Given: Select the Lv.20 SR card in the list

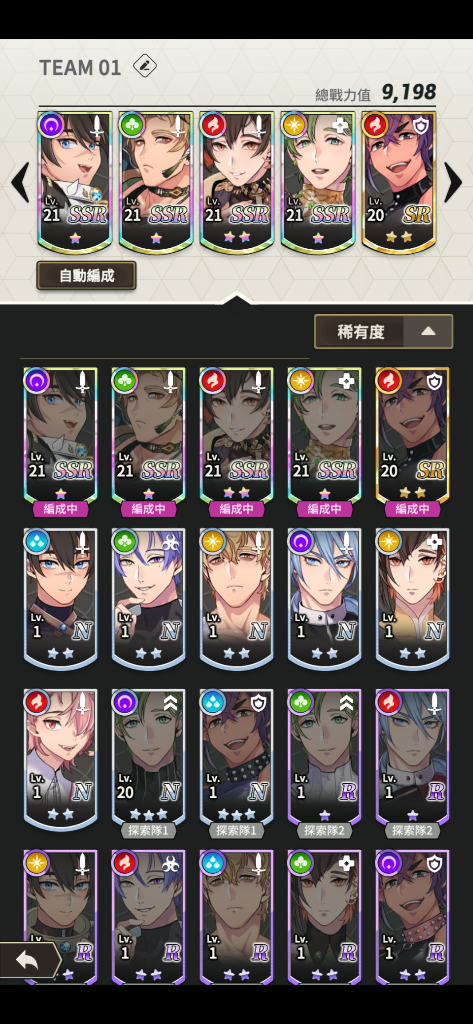Looking at the screenshot, I should [412, 436].
